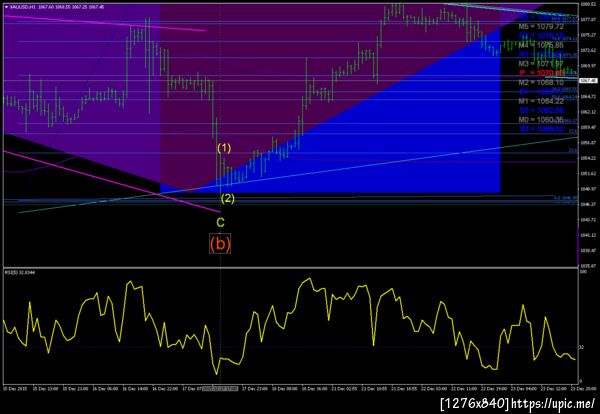Click the M3 = 1071.97 pivot label

pos(541,63)
